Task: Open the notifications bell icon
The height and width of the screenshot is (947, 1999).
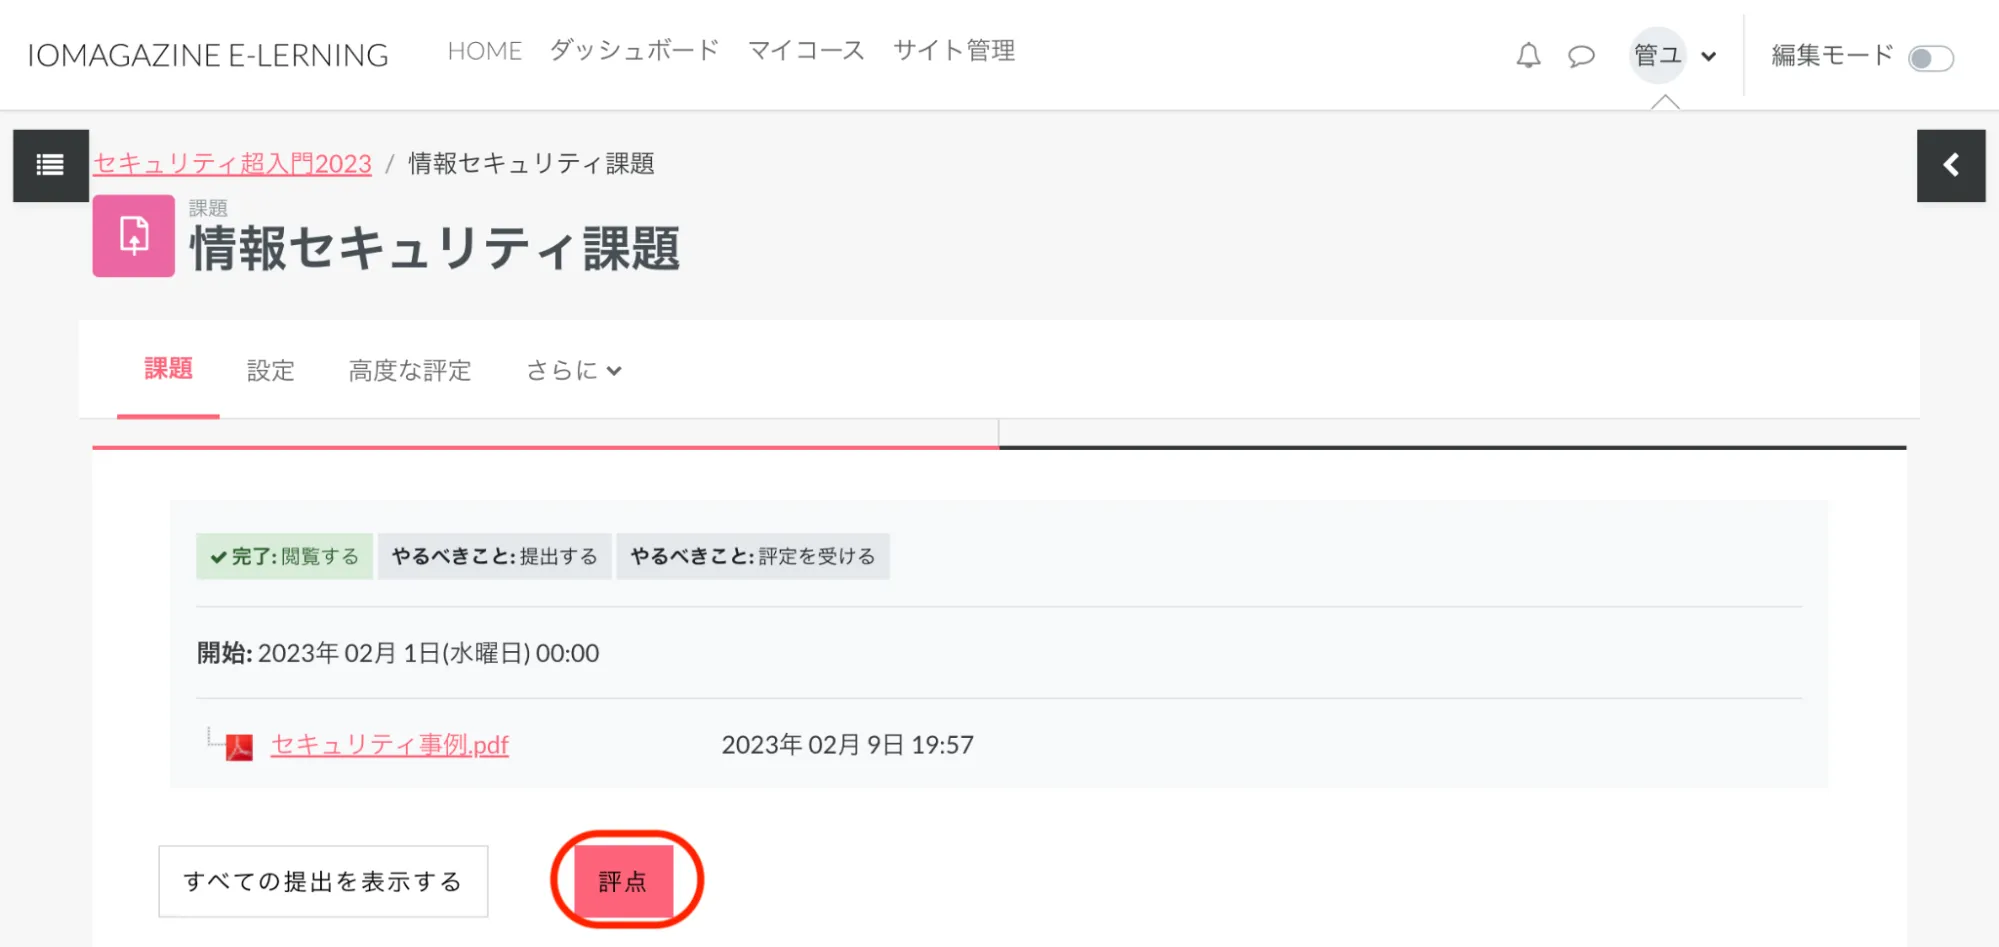Action: coord(1528,55)
